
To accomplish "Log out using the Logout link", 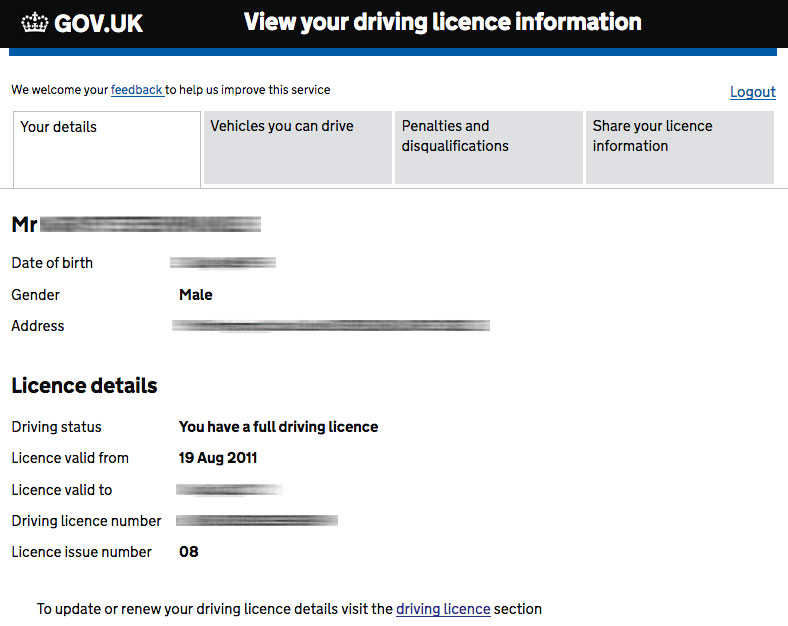I will click(x=753, y=92).
